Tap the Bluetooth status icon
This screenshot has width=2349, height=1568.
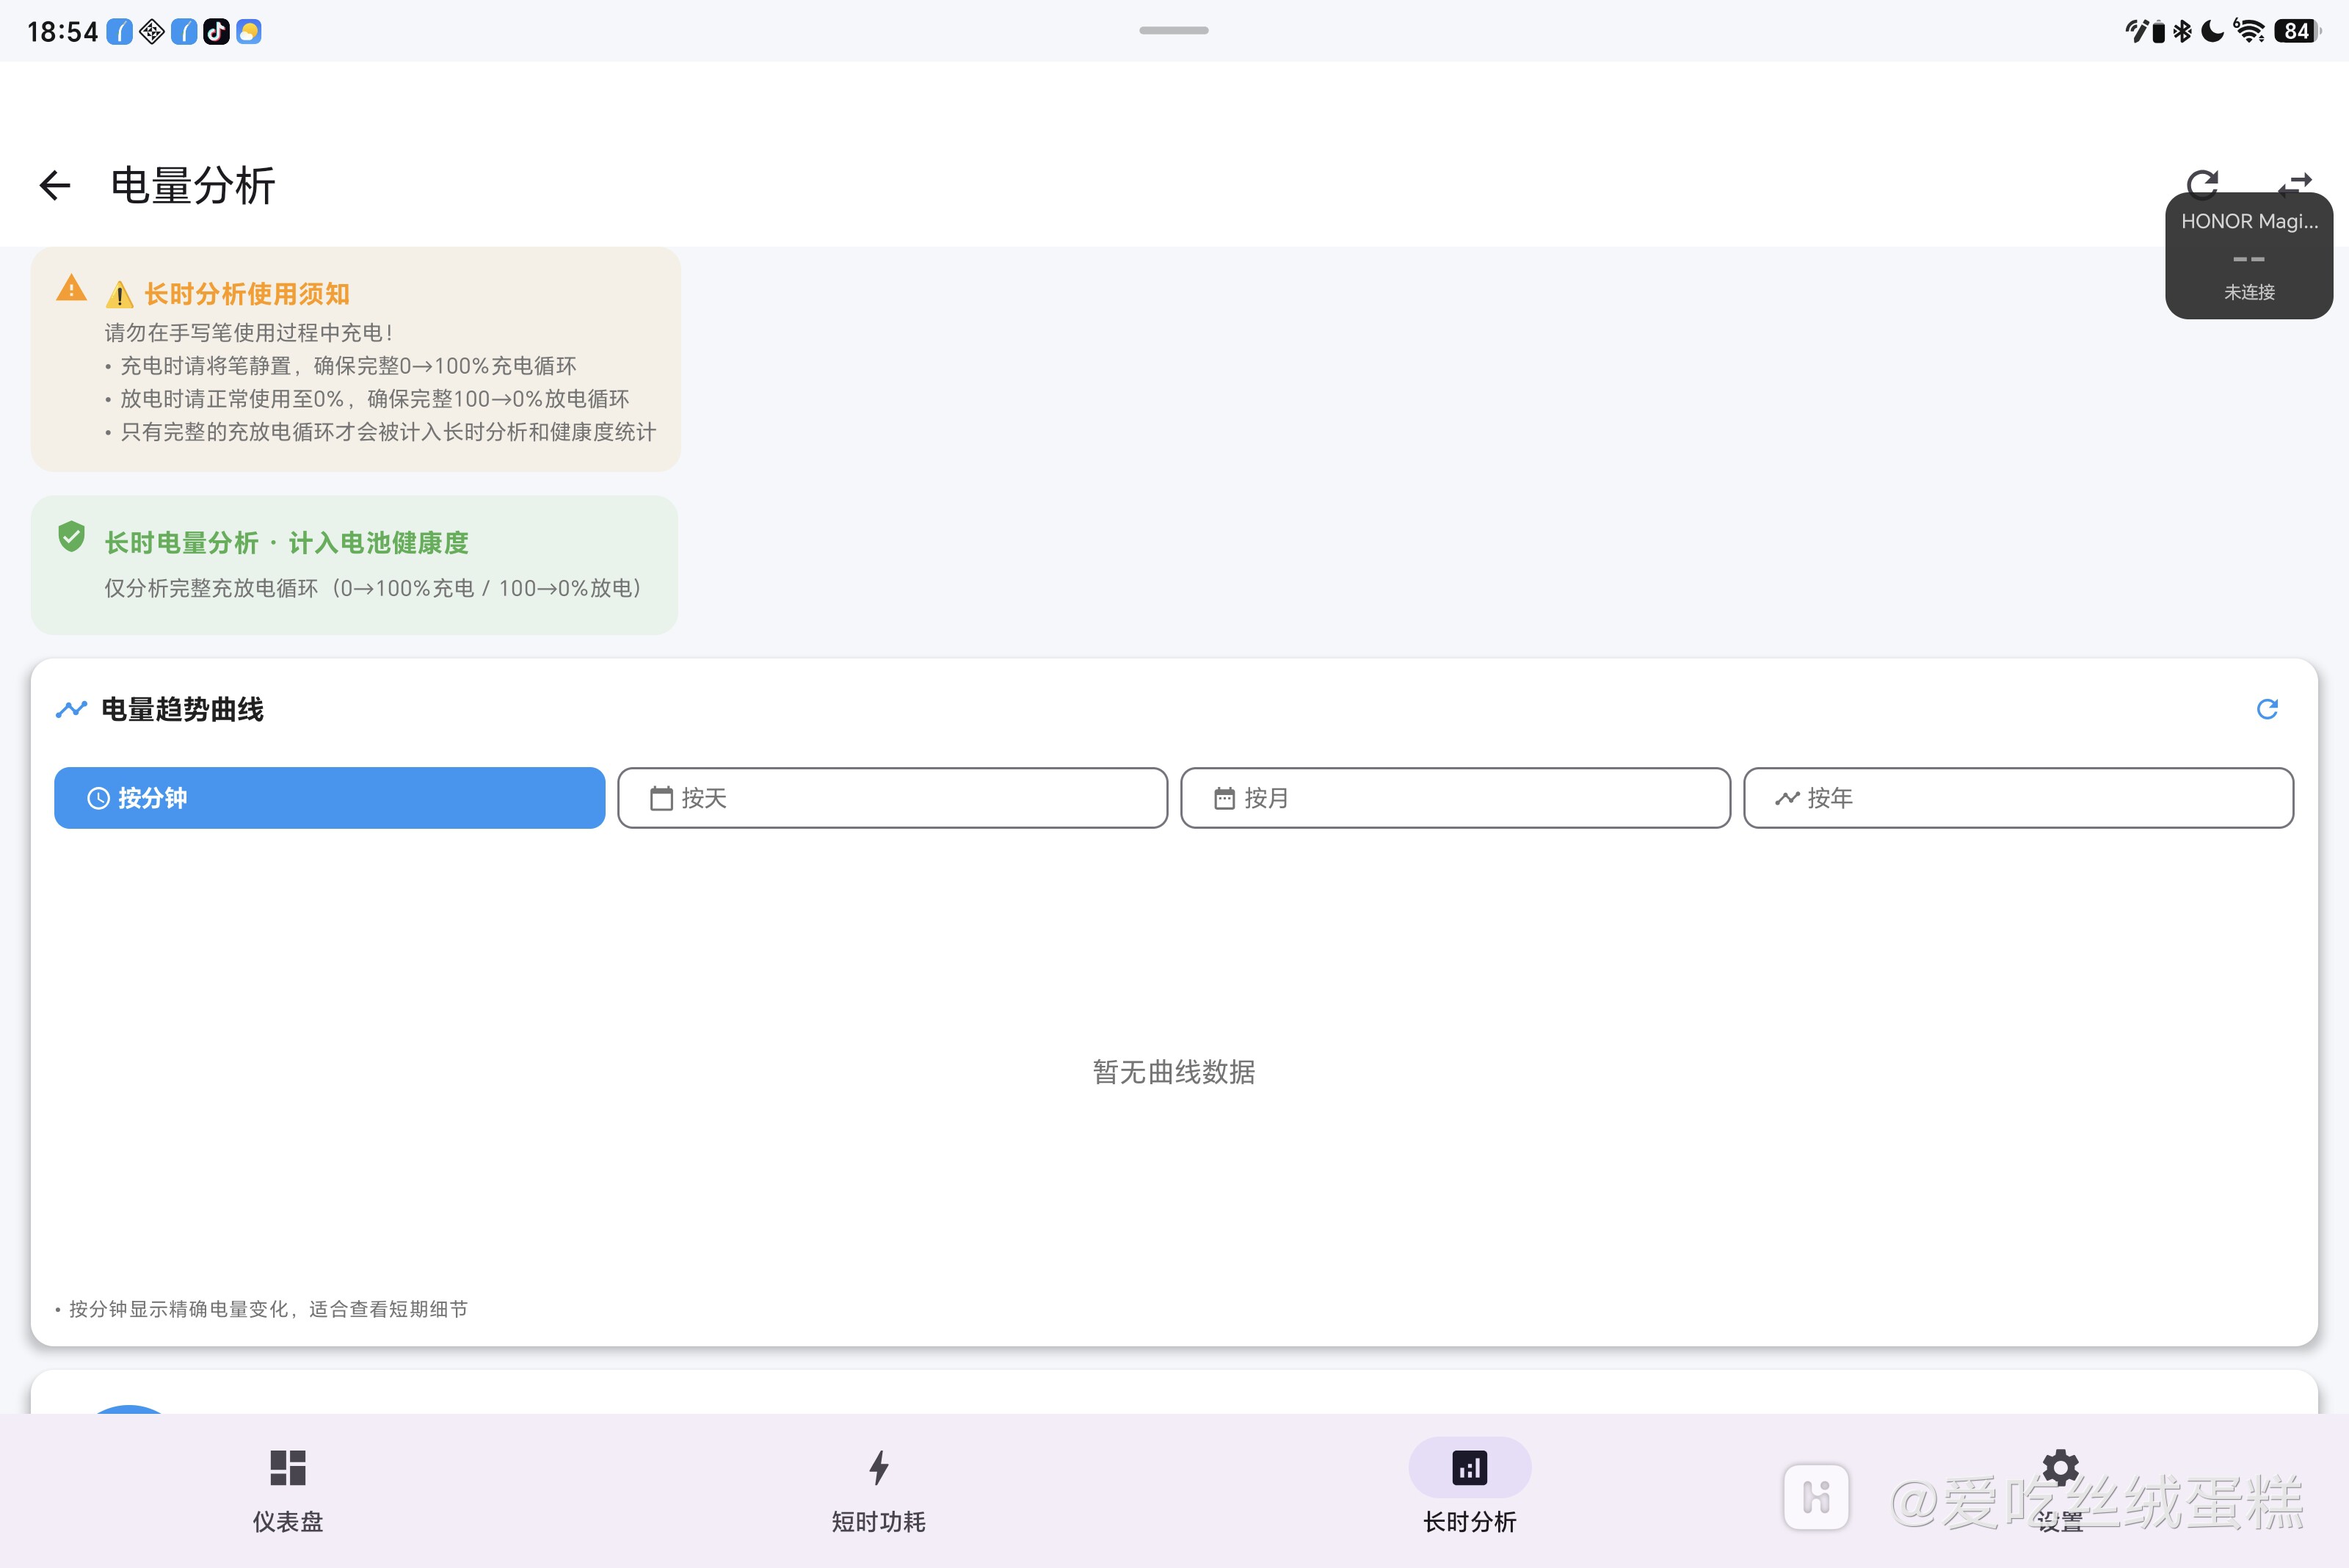[x=2182, y=31]
